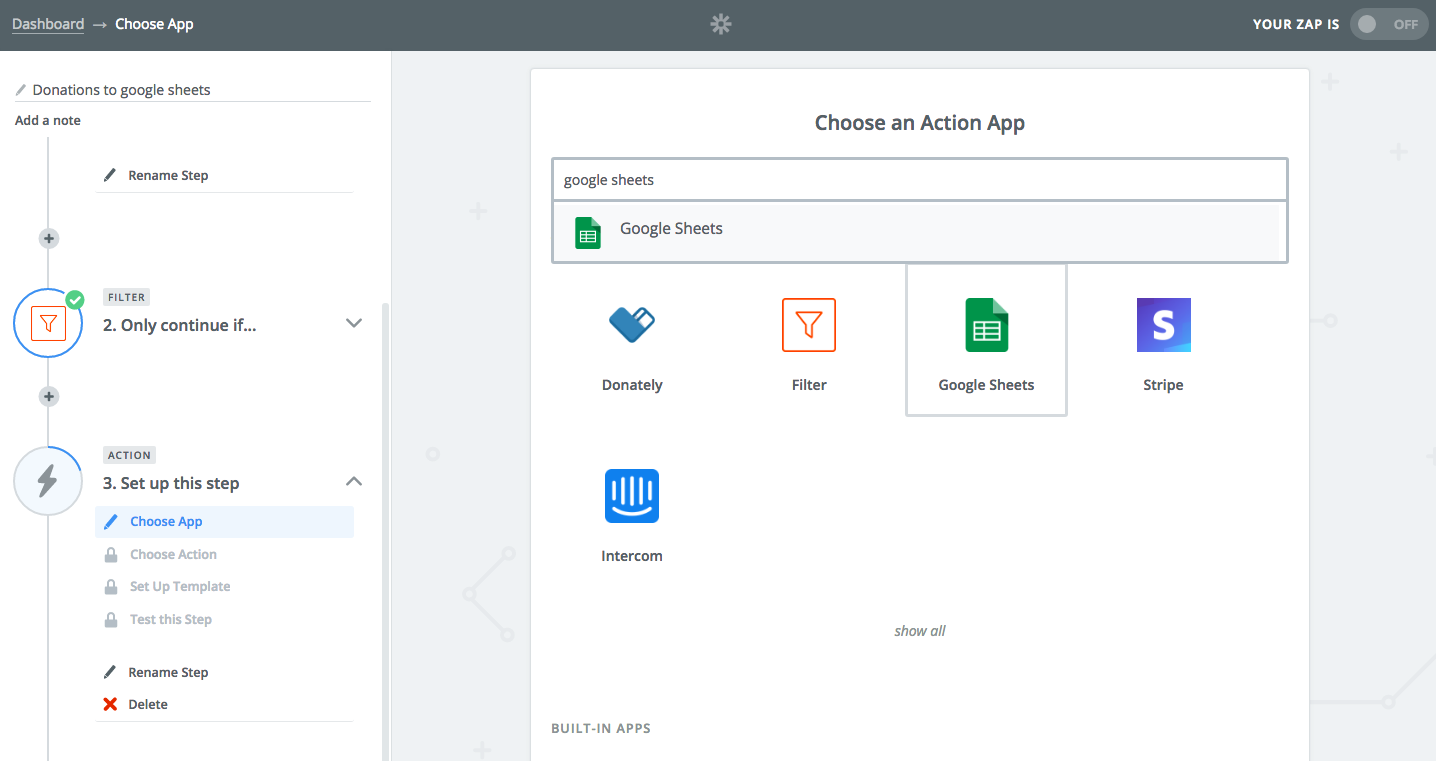The height and width of the screenshot is (761, 1436).
Task: Add a step above the Filter step
Action: click(x=48, y=238)
